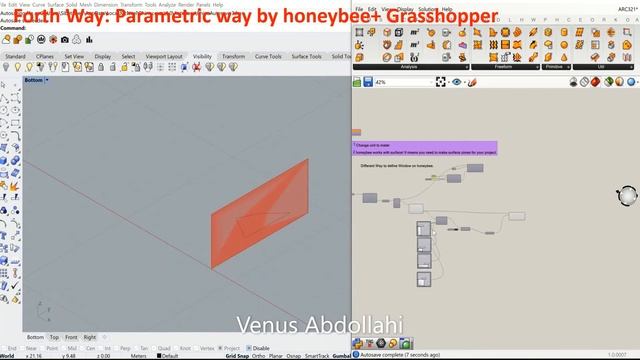Click the dotted grid points icon in Visibility toolbar
The width and height of the screenshot is (640, 360).
[172, 67]
